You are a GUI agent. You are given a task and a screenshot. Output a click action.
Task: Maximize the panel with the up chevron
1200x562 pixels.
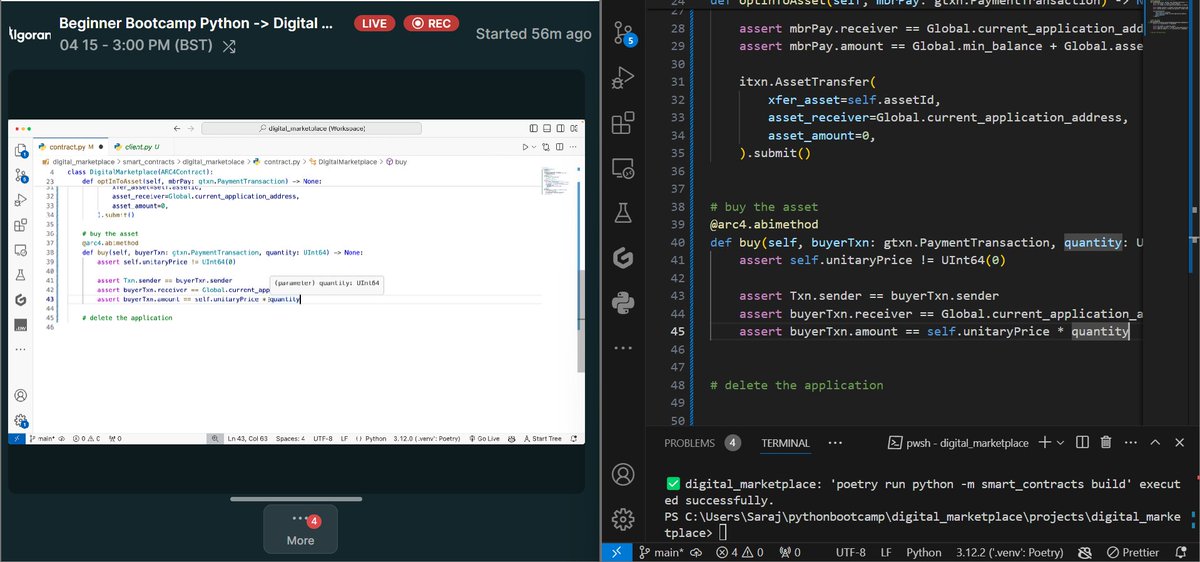coord(1154,442)
